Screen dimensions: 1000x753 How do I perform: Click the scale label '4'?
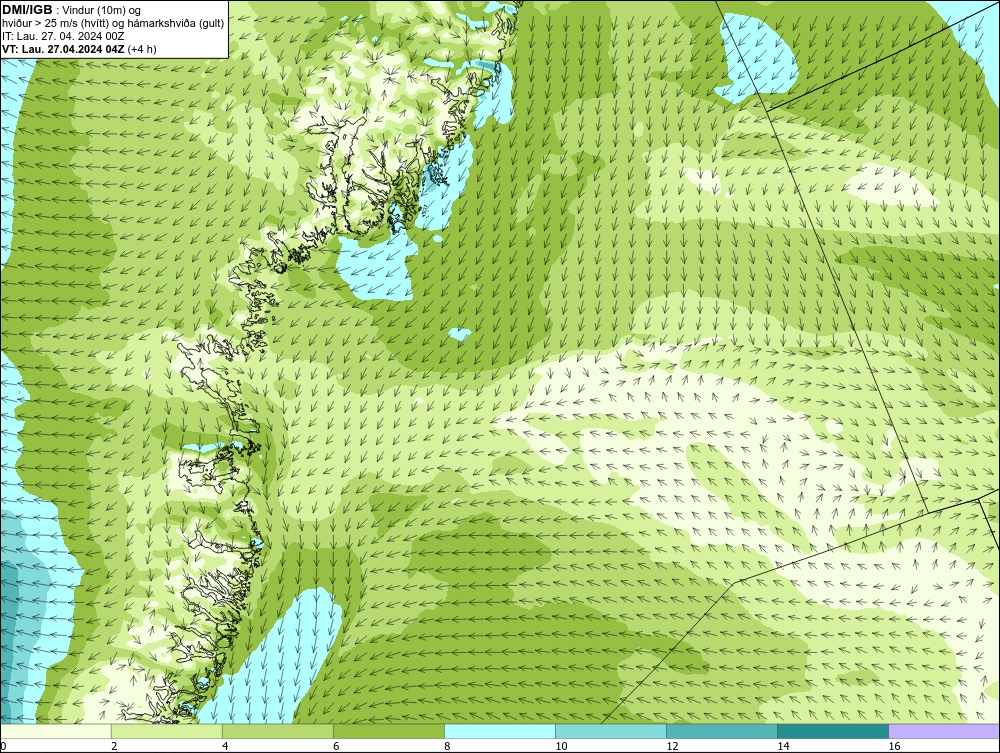[225, 747]
